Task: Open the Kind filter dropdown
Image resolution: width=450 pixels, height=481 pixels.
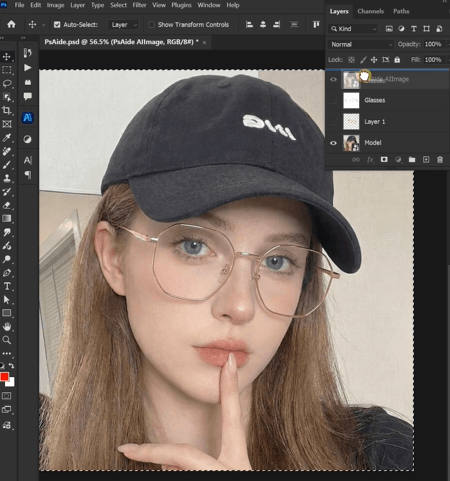Action: (353, 29)
